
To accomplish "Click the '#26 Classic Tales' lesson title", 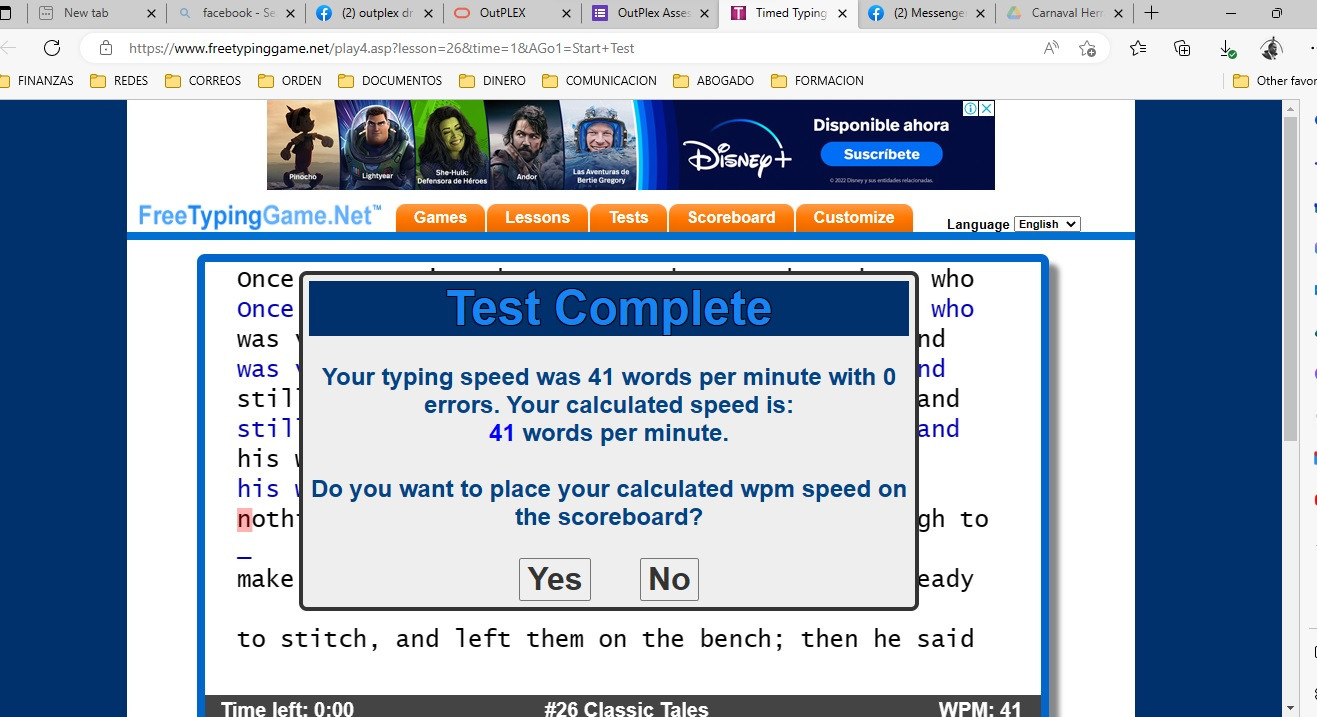I will click(626, 709).
